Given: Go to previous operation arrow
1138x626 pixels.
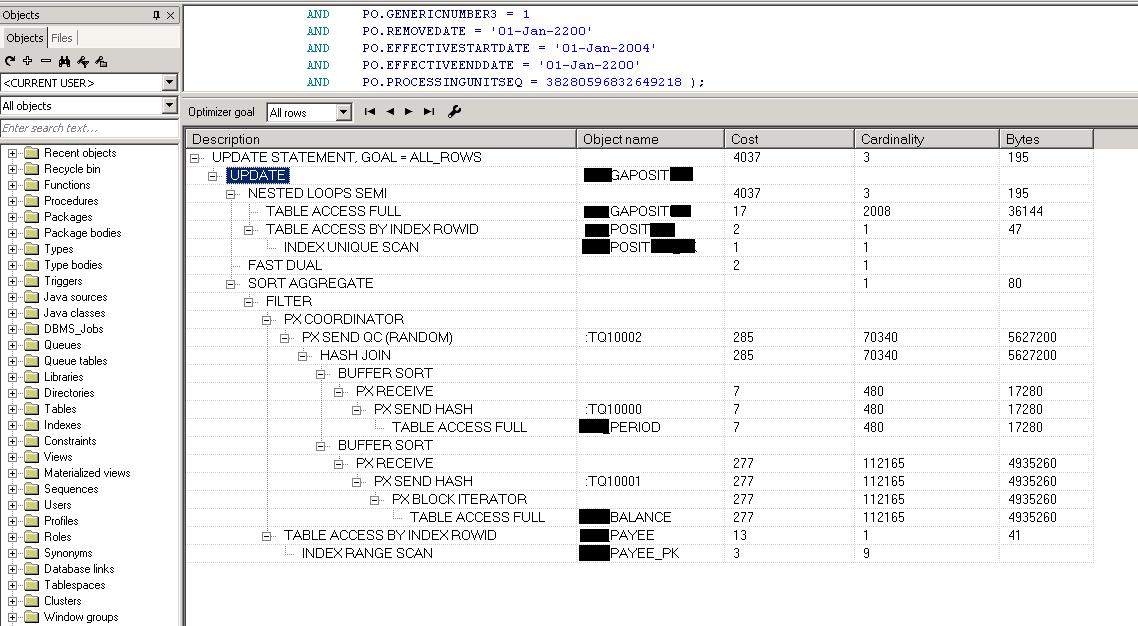Looking at the screenshot, I should (390, 112).
